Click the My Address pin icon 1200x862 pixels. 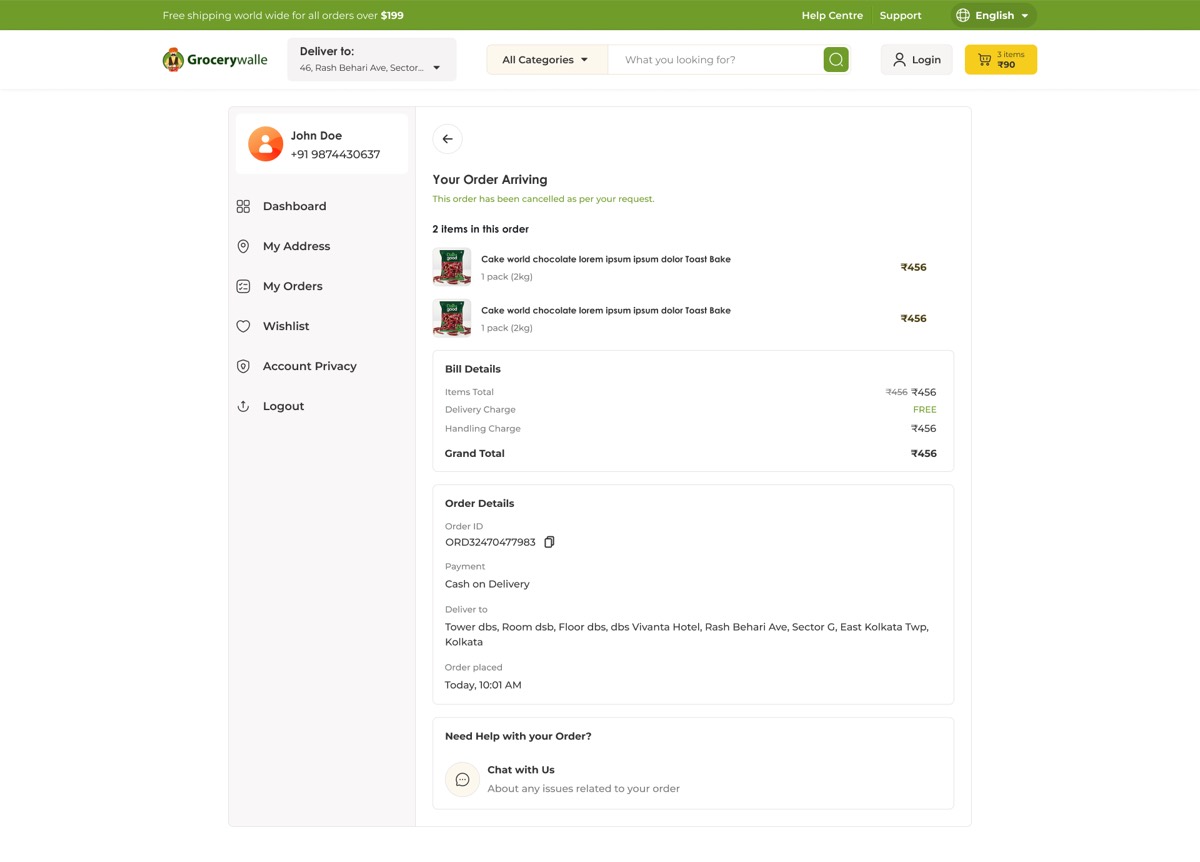pyautogui.click(x=243, y=246)
